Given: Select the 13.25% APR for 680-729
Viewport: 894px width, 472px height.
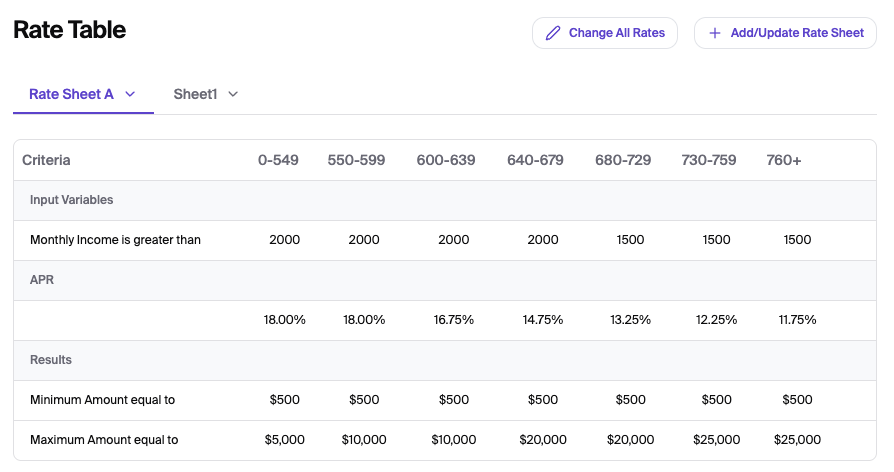Looking at the screenshot, I should [630, 320].
